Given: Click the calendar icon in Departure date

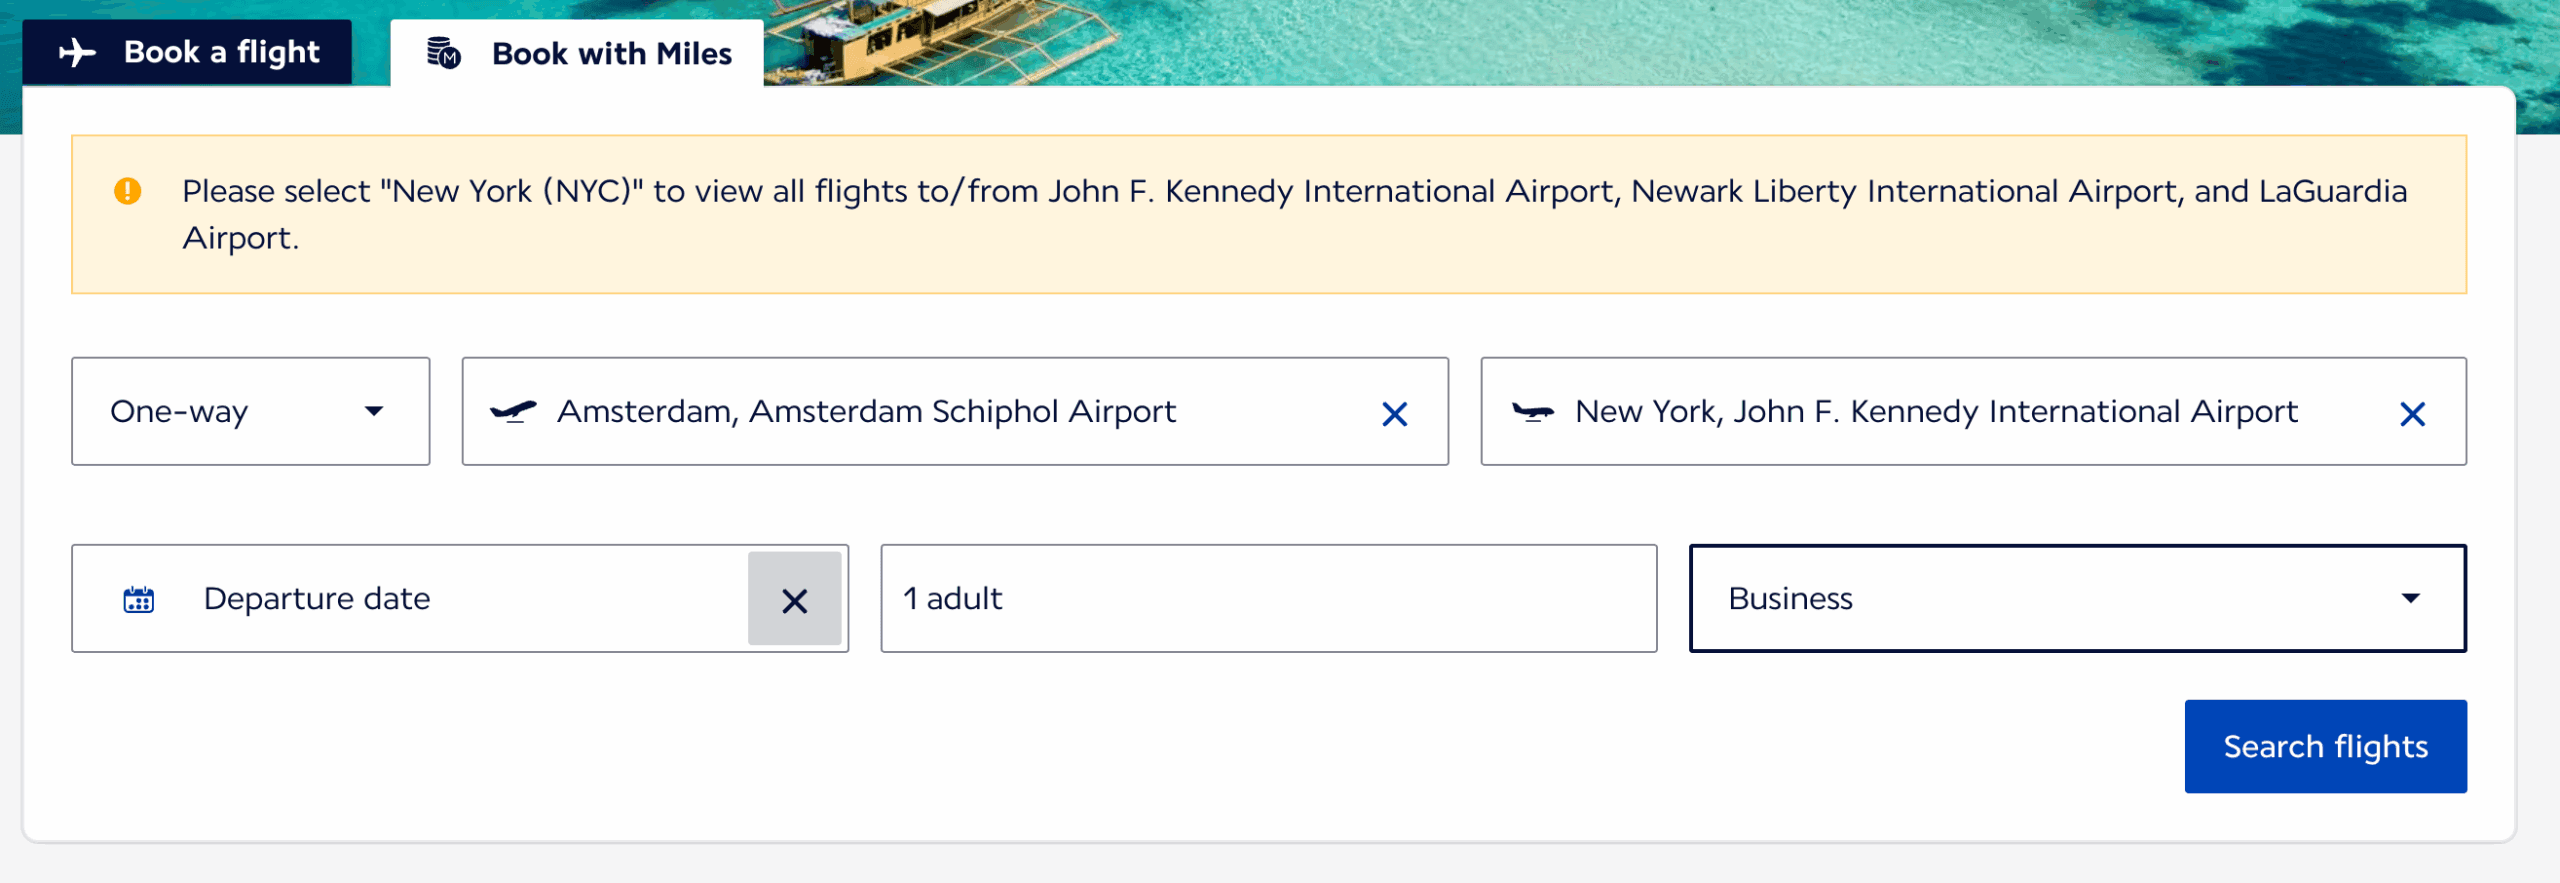Looking at the screenshot, I should pyautogui.click(x=139, y=599).
